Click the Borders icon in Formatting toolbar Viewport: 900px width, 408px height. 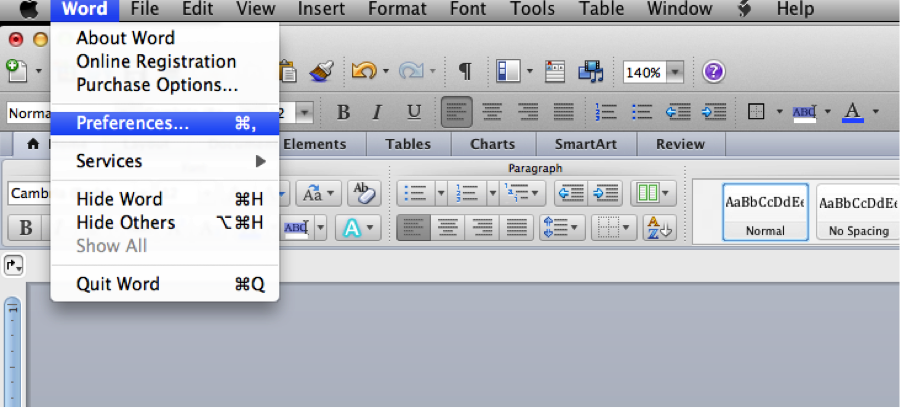click(757, 111)
